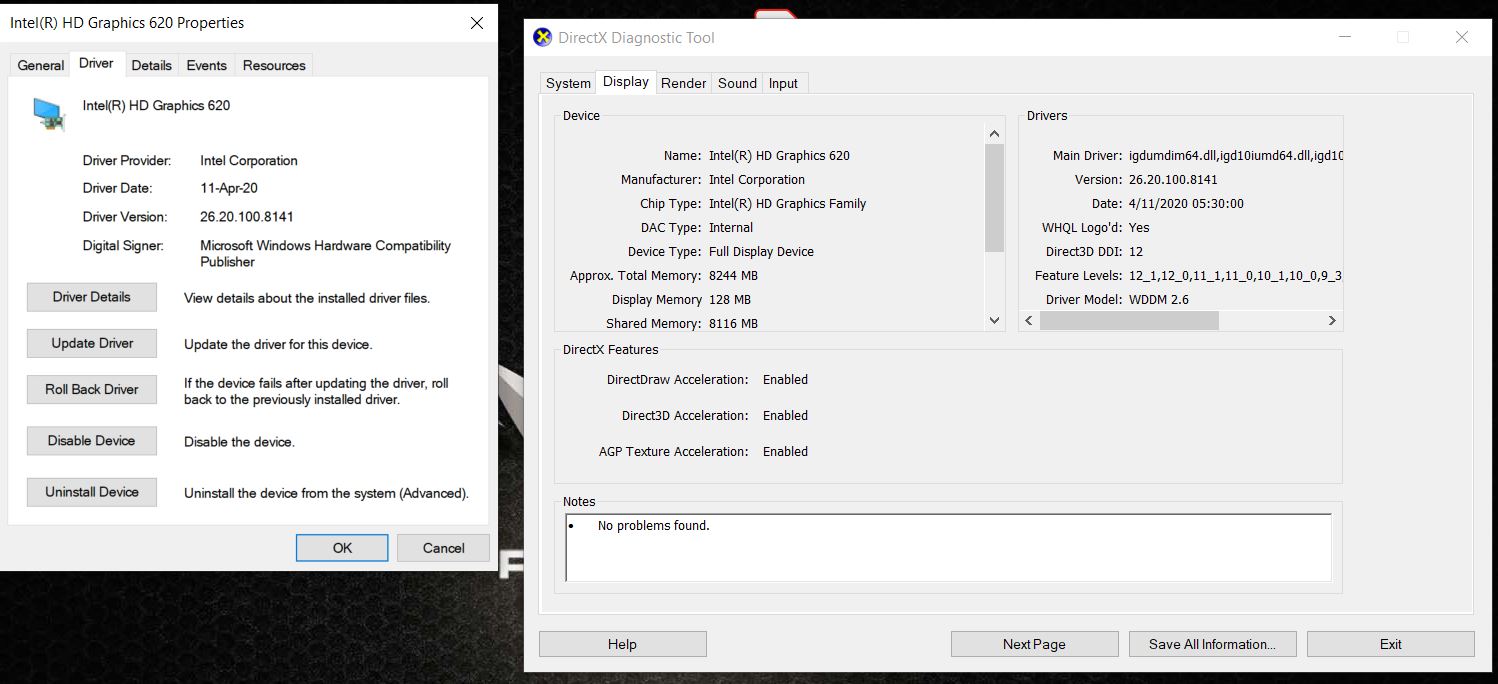Screen dimensions: 1498x684
Task: Click DirectDraw Acceleration Enabled value
Action: coord(785,379)
